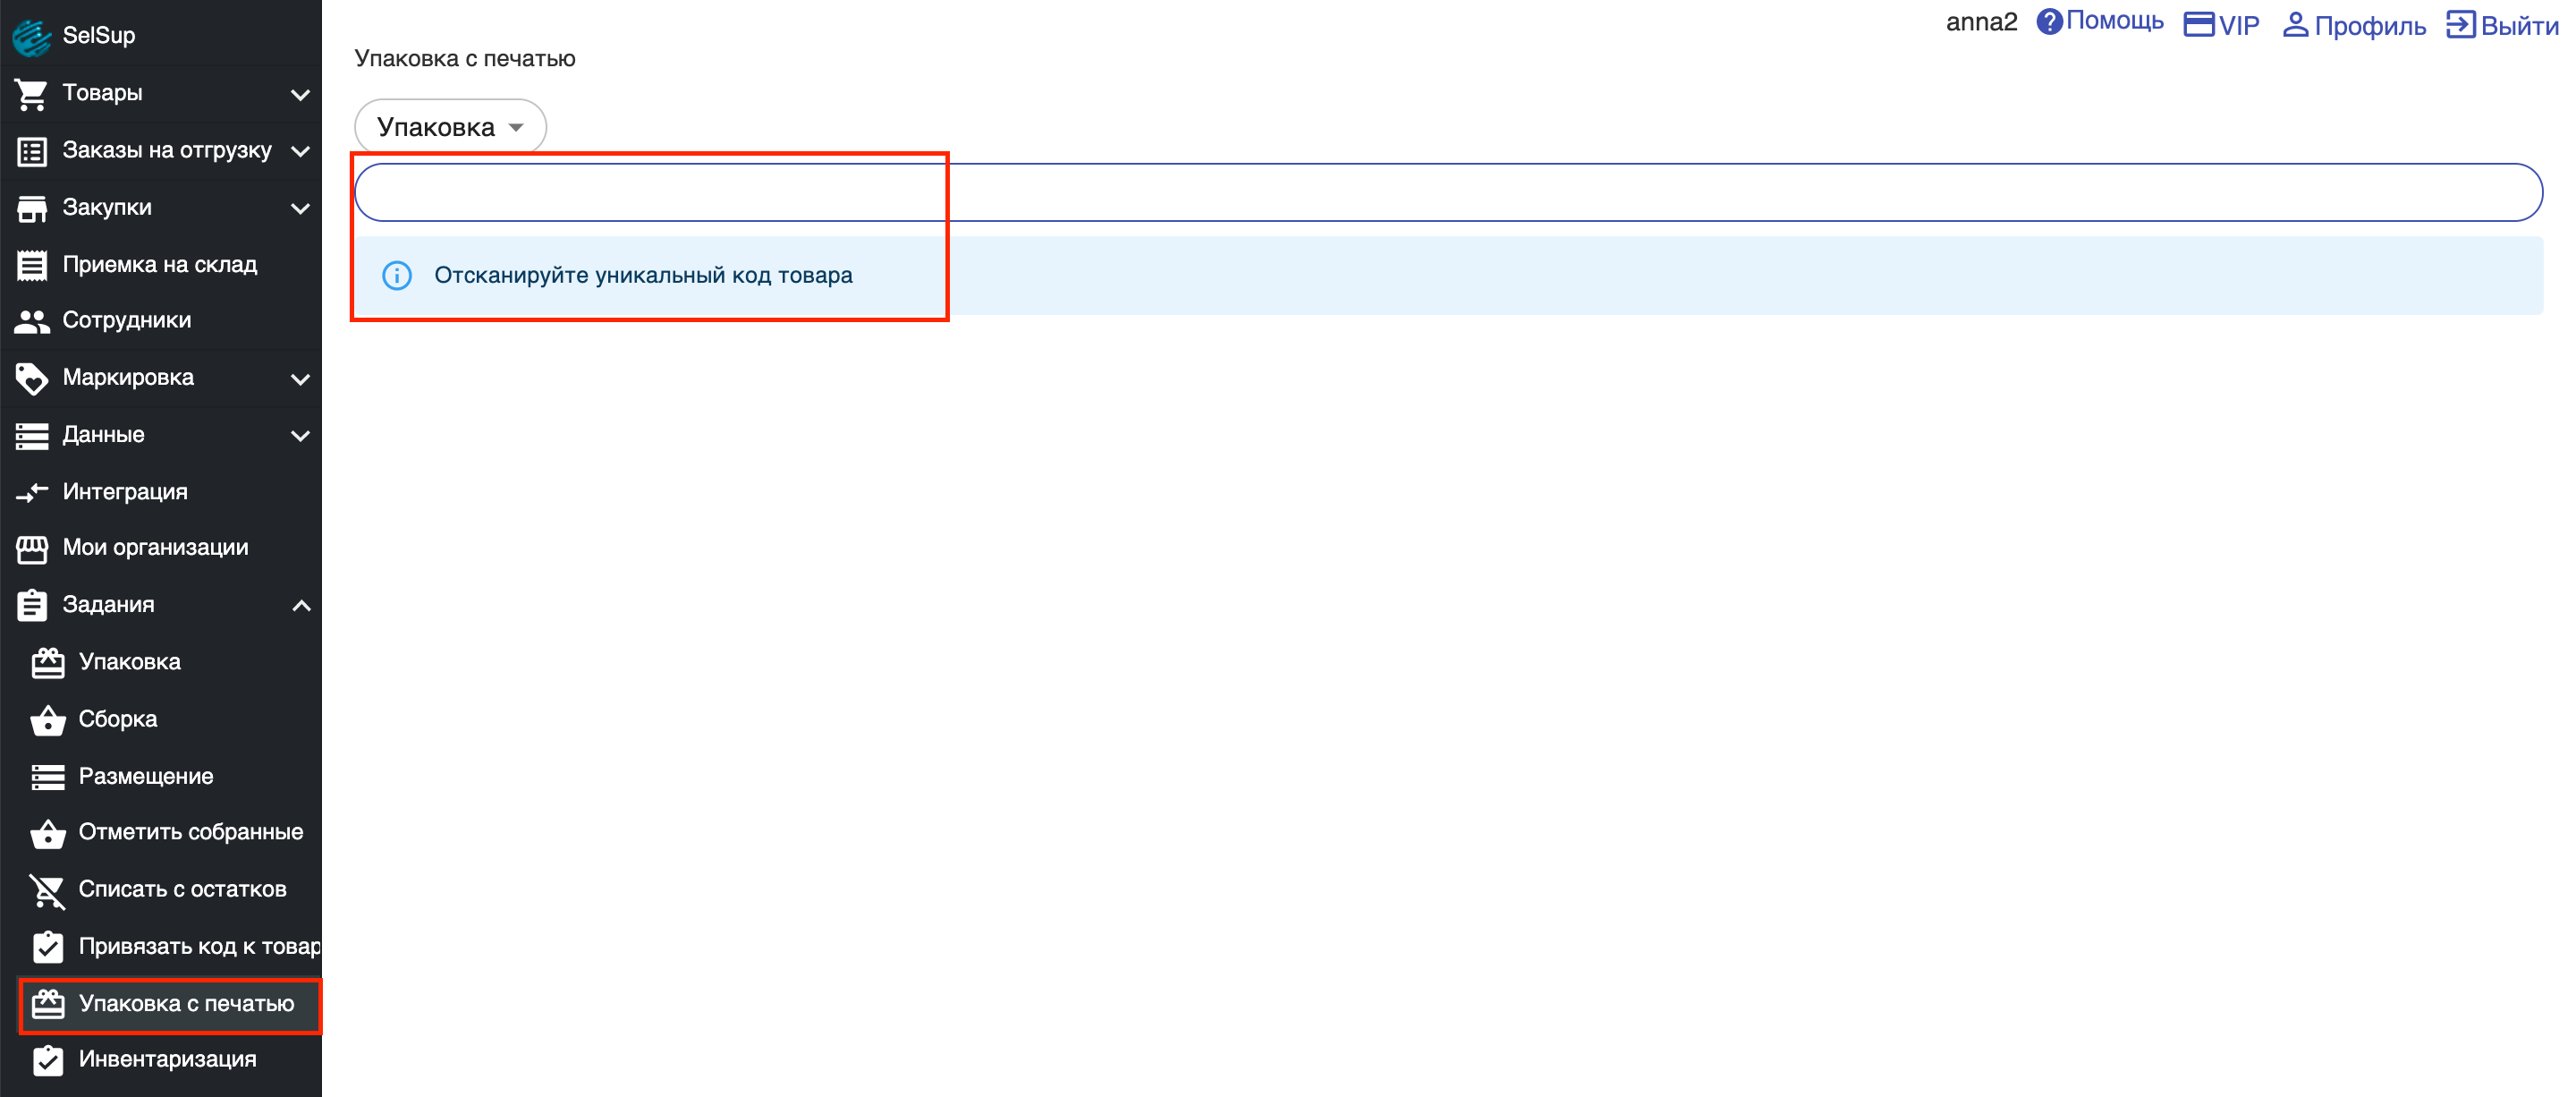Open the Помощь link
The width and height of the screenshot is (2576, 1097).
(x=2100, y=22)
